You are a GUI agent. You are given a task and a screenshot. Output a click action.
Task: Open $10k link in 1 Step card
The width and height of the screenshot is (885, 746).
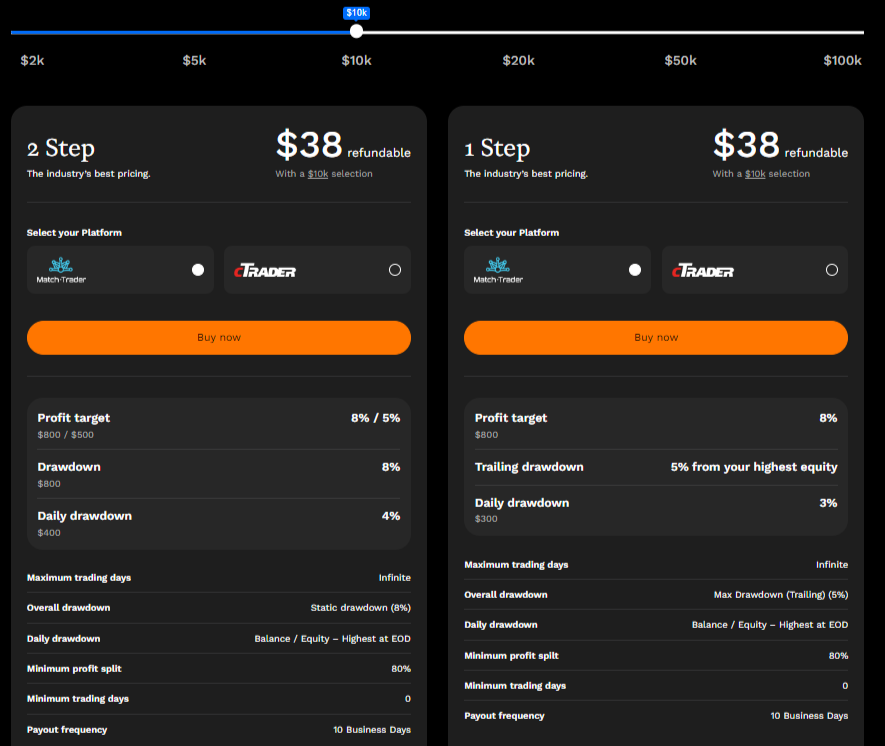pos(755,174)
